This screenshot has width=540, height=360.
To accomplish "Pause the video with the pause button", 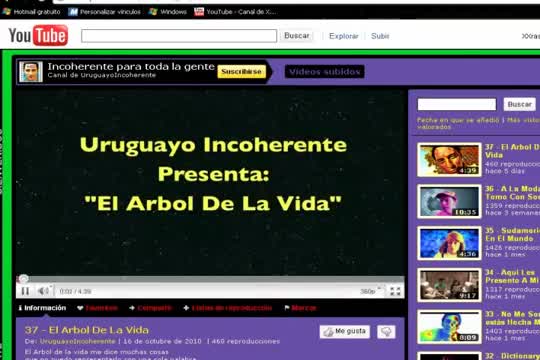I will [x=25, y=291].
